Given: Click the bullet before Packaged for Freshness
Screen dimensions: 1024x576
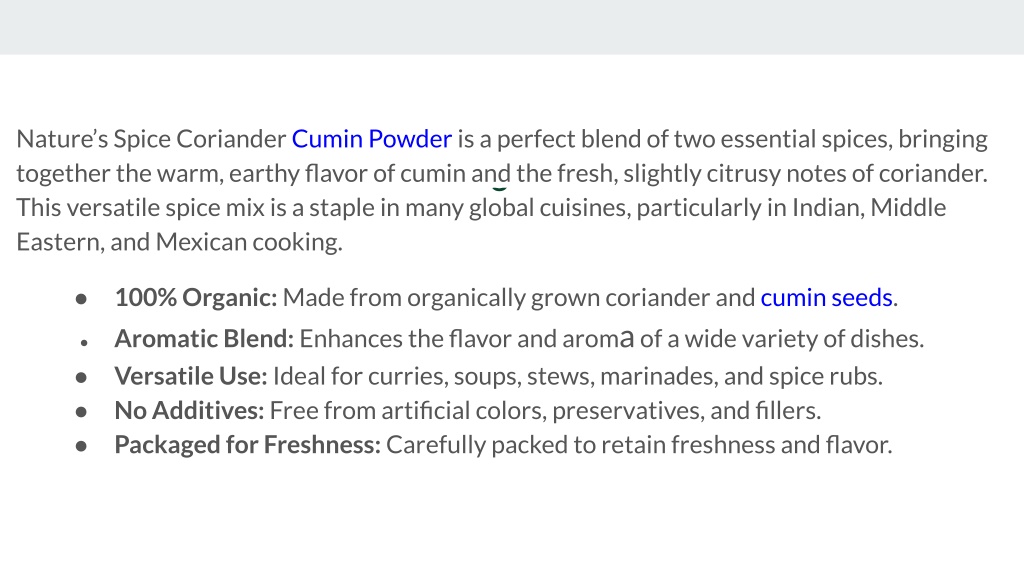Looking at the screenshot, I should click(x=81, y=446).
